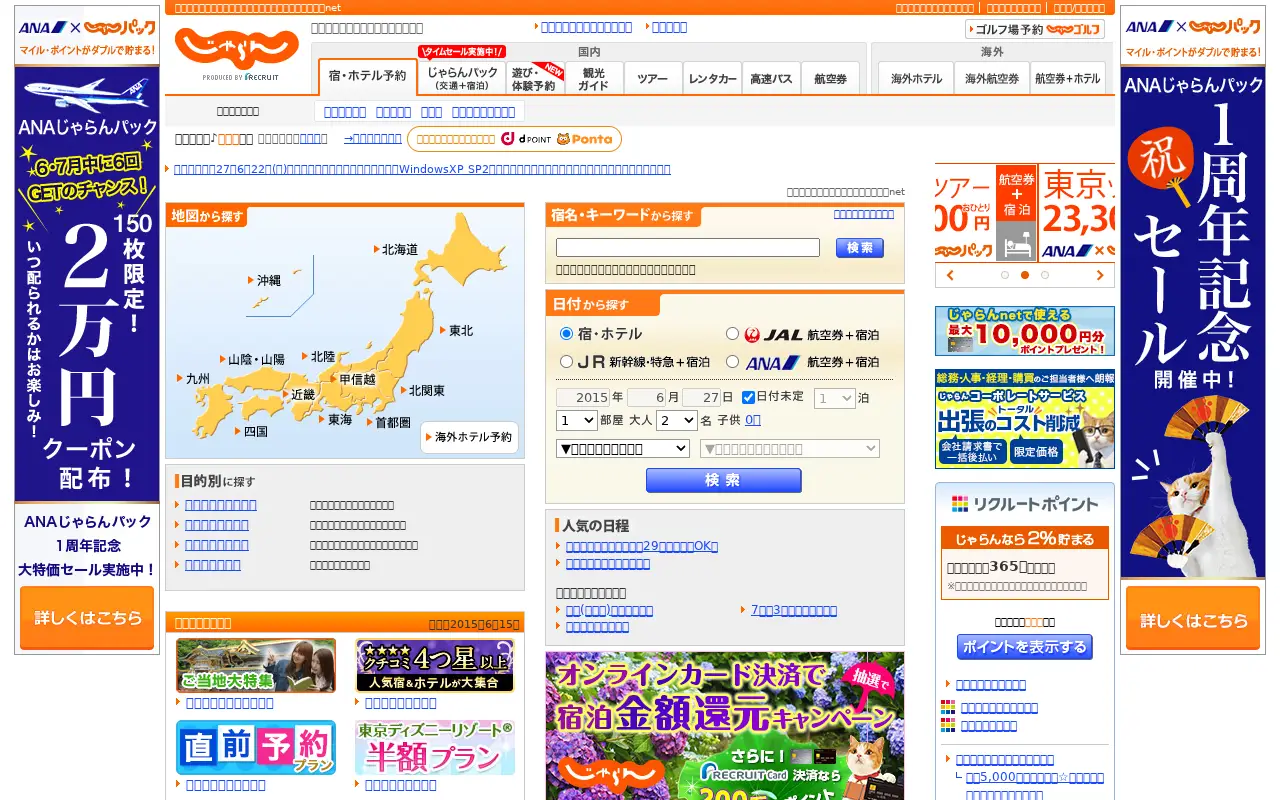Focus the year field showing 2015
The image size is (1280, 800).
(x=583, y=397)
